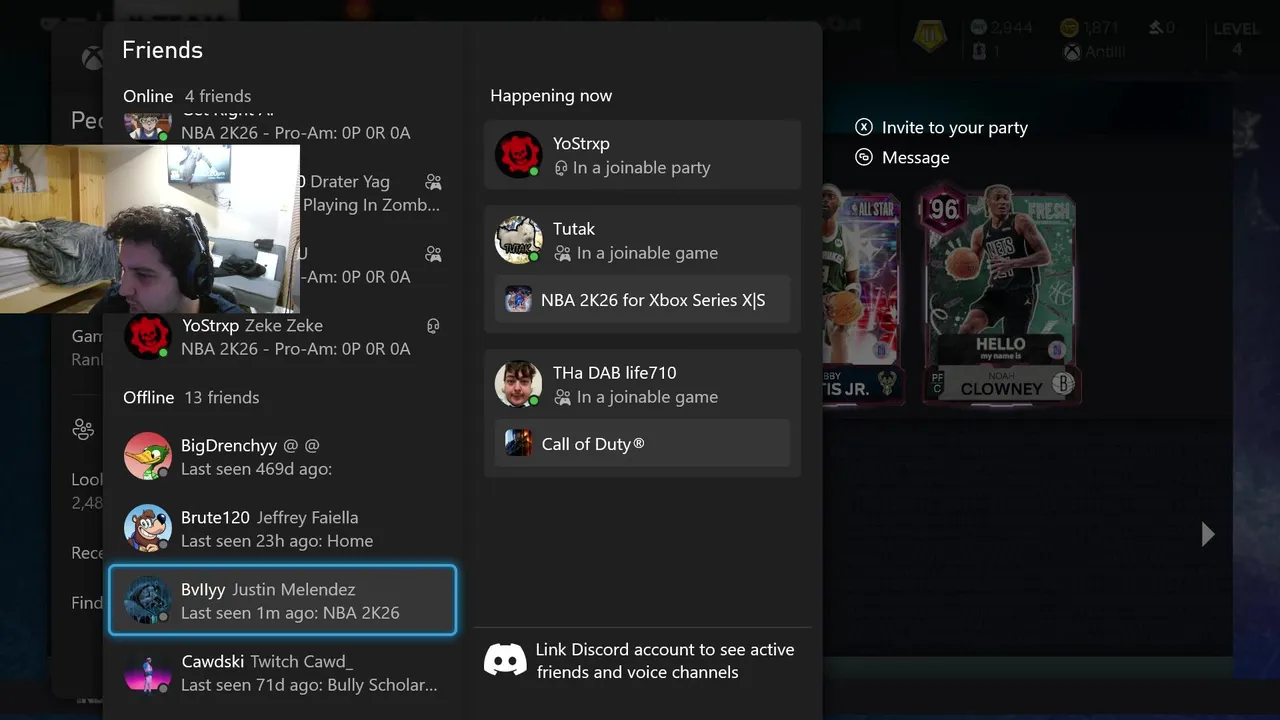Choose Message option

click(x=902, y=157)
